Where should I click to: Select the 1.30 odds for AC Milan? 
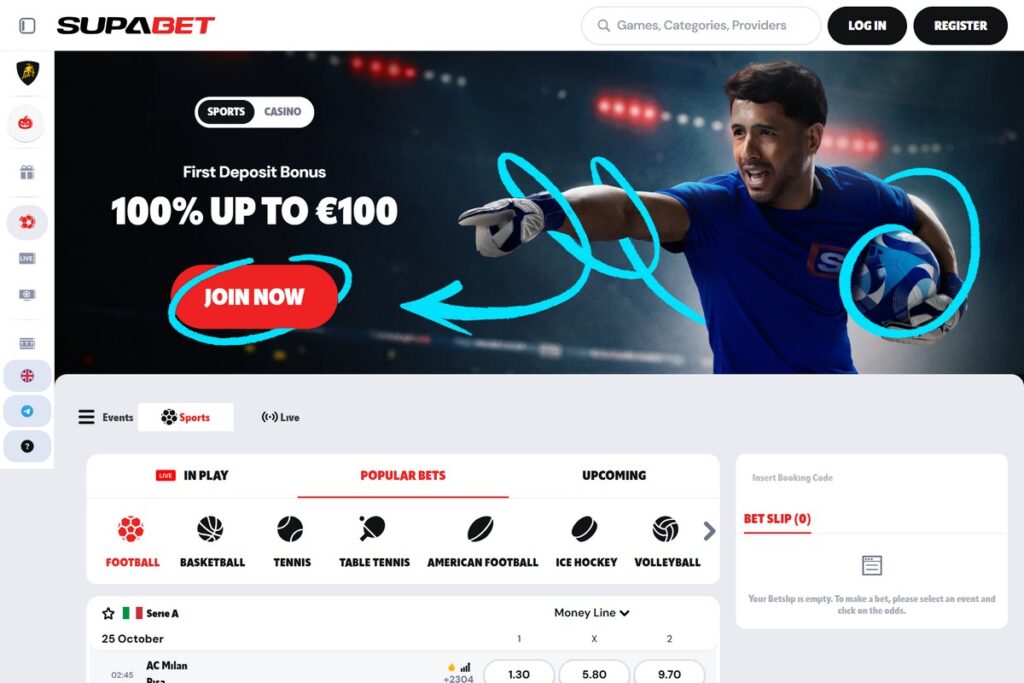(519, 673)
